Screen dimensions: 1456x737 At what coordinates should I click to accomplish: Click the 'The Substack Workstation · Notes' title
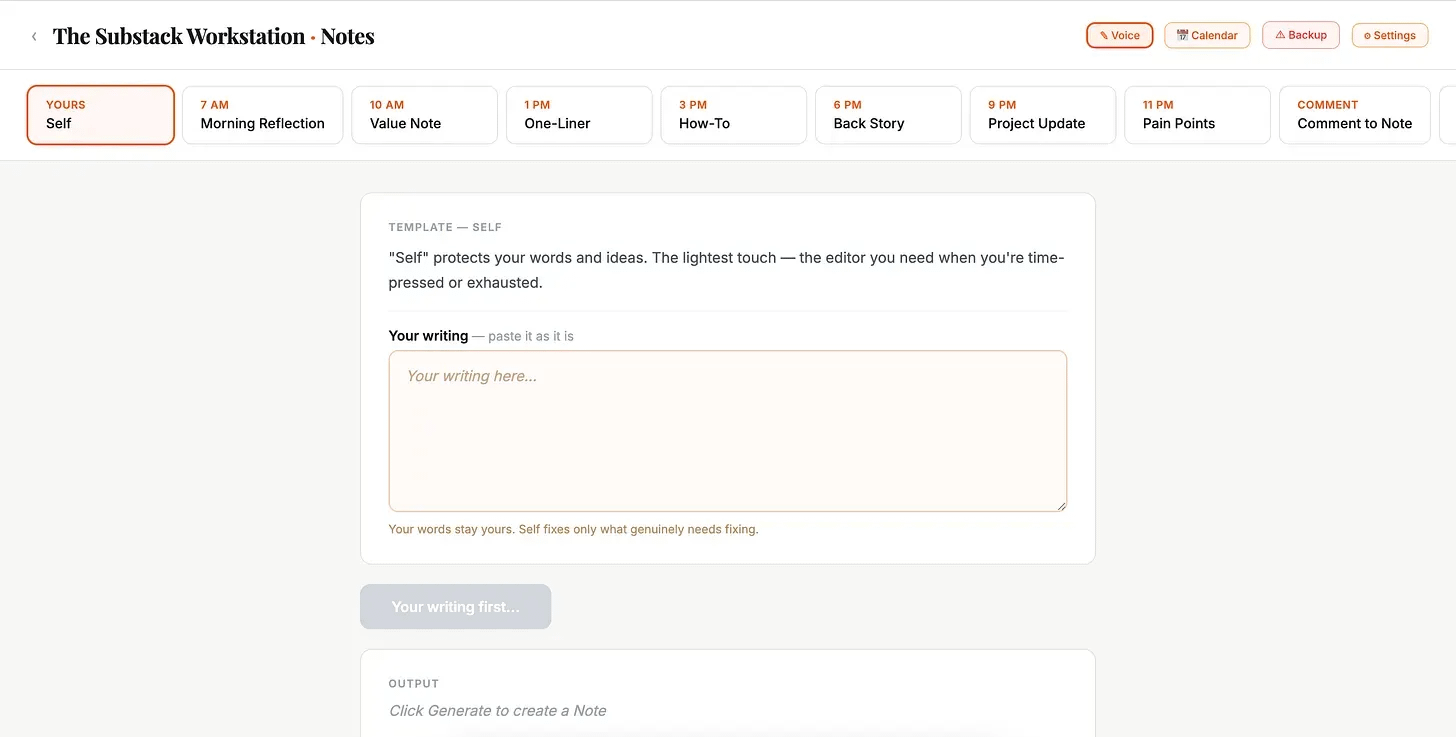(x=214, y=36)
